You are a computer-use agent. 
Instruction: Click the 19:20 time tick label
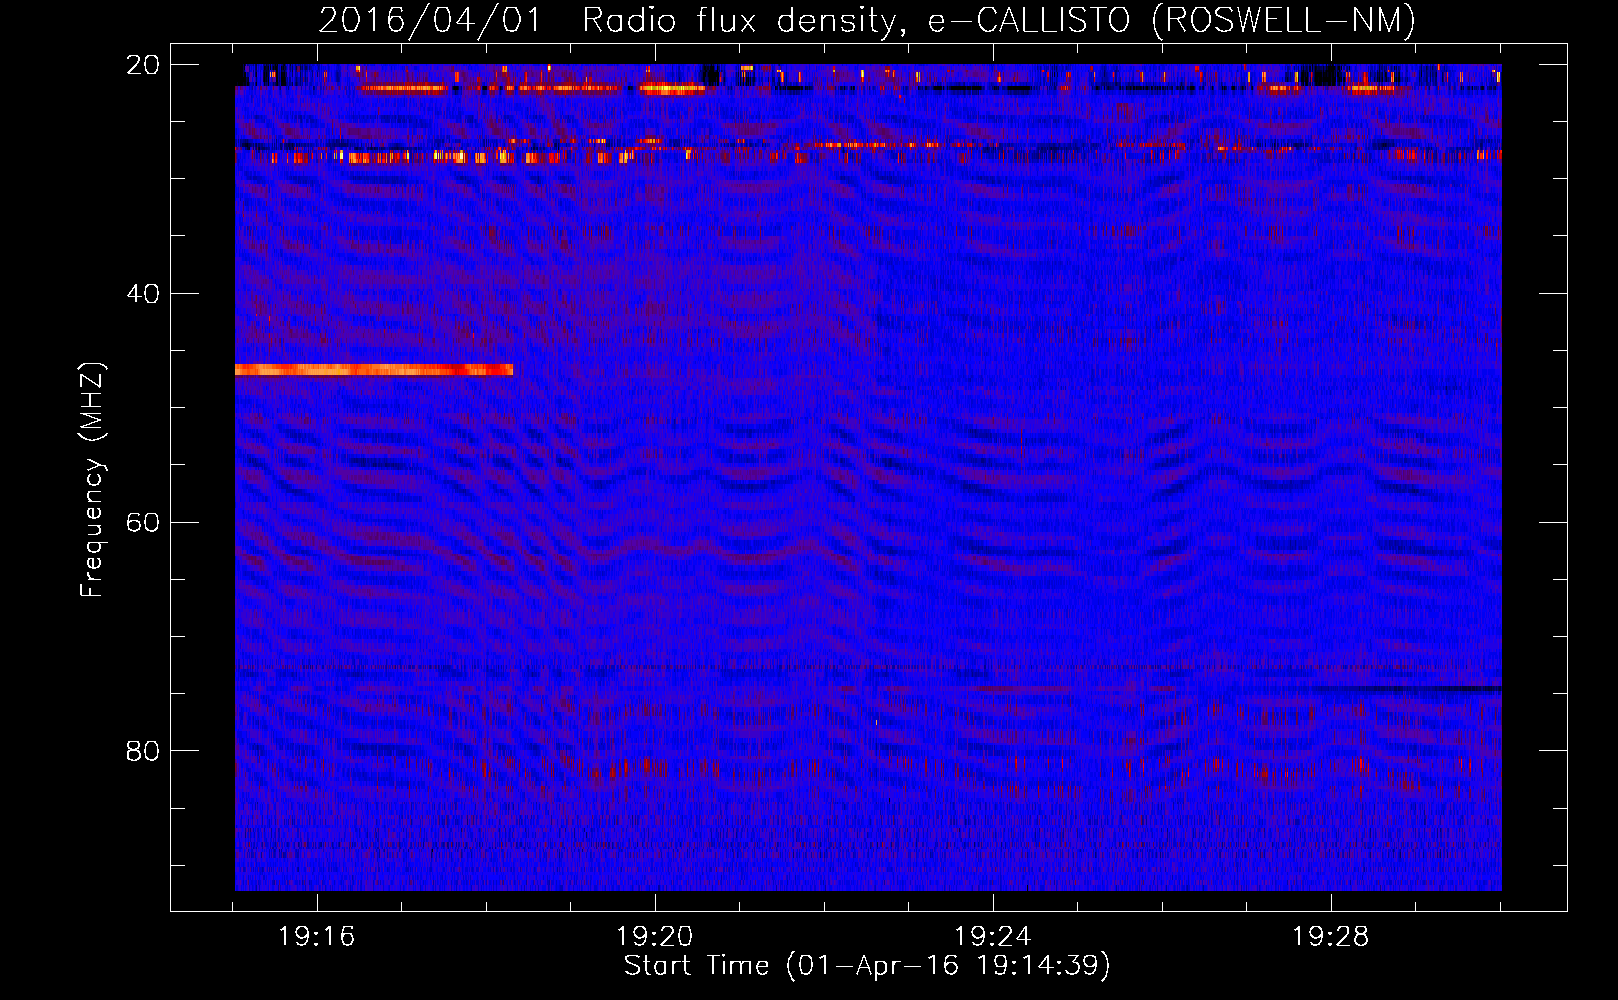654,937
